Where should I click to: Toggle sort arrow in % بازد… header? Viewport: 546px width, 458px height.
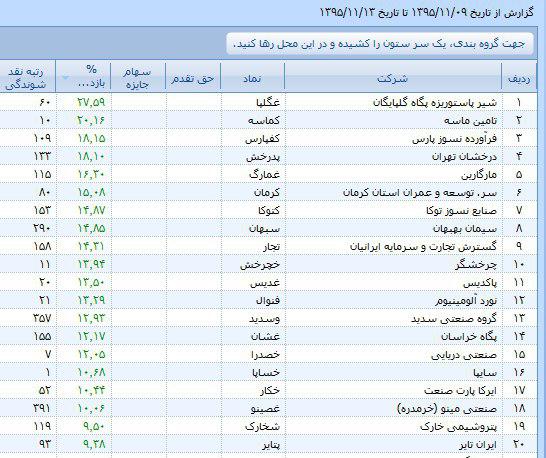pyautogui.click(x=66, y=78)
